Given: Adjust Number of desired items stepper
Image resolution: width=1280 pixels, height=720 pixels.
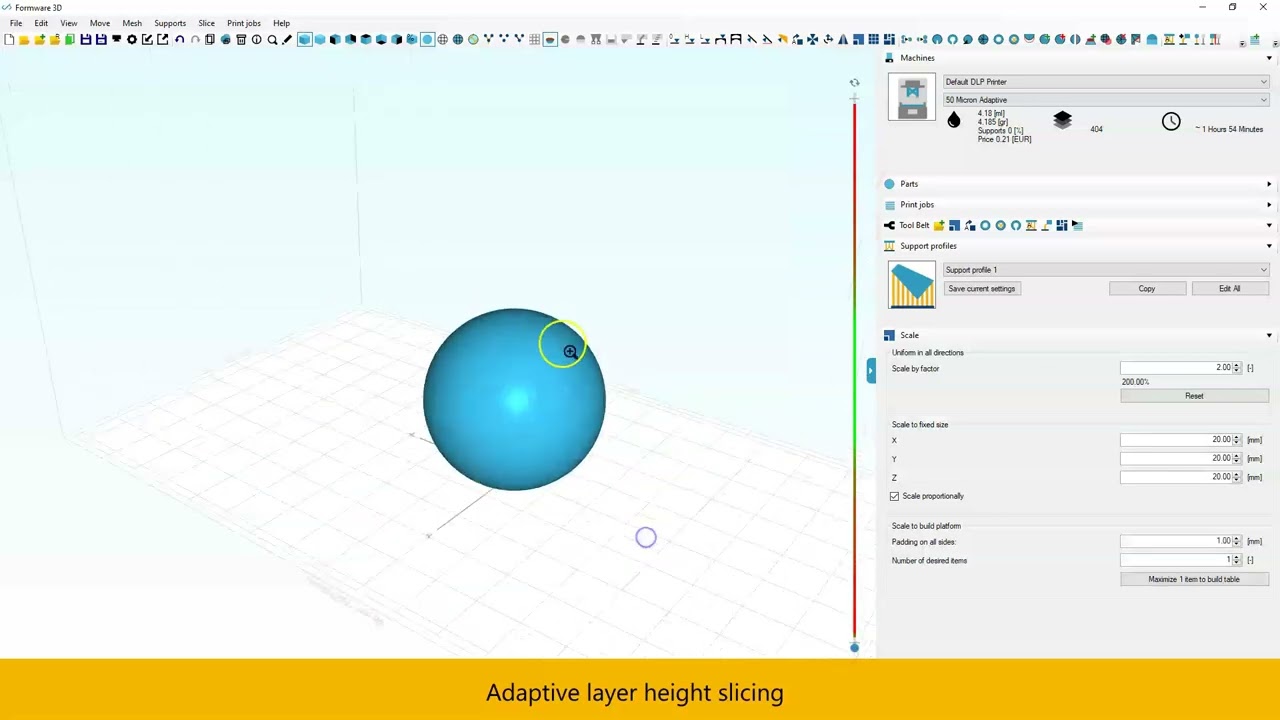Looking at the screenshot, I should tap(1237, 560).
